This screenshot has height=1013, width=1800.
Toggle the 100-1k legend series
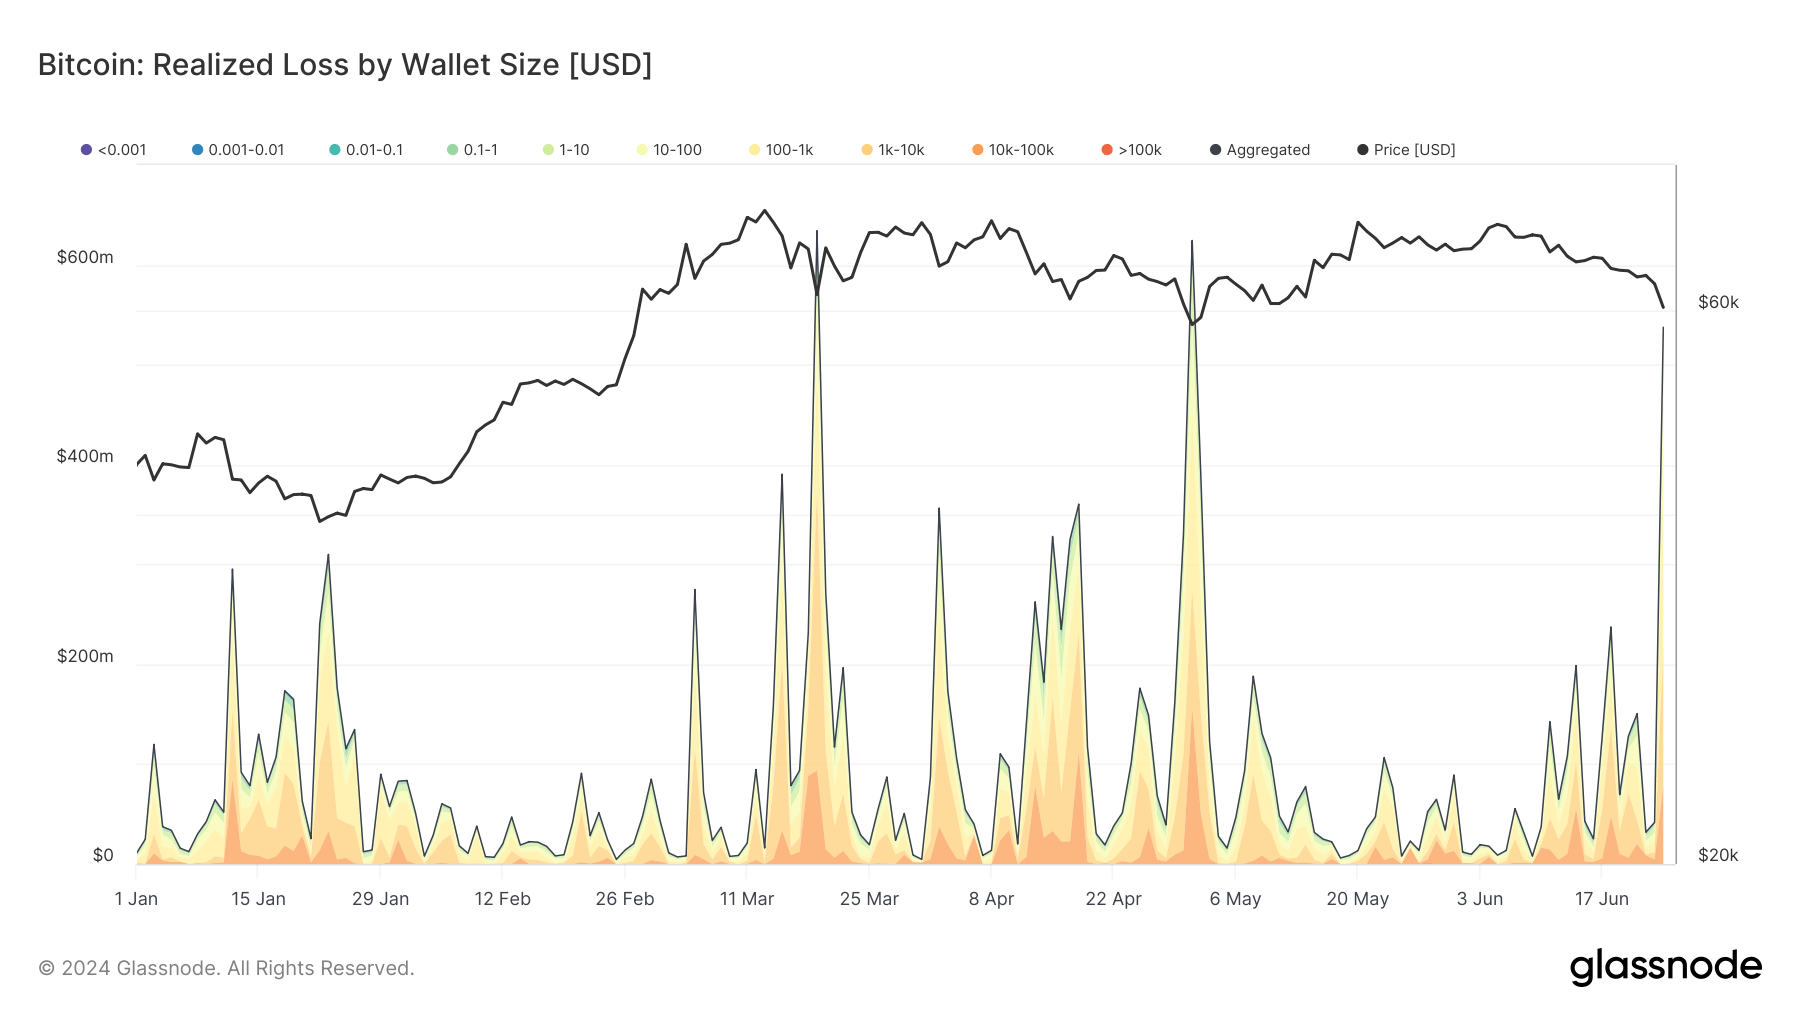pyautogui.click(x=781, y=150)
